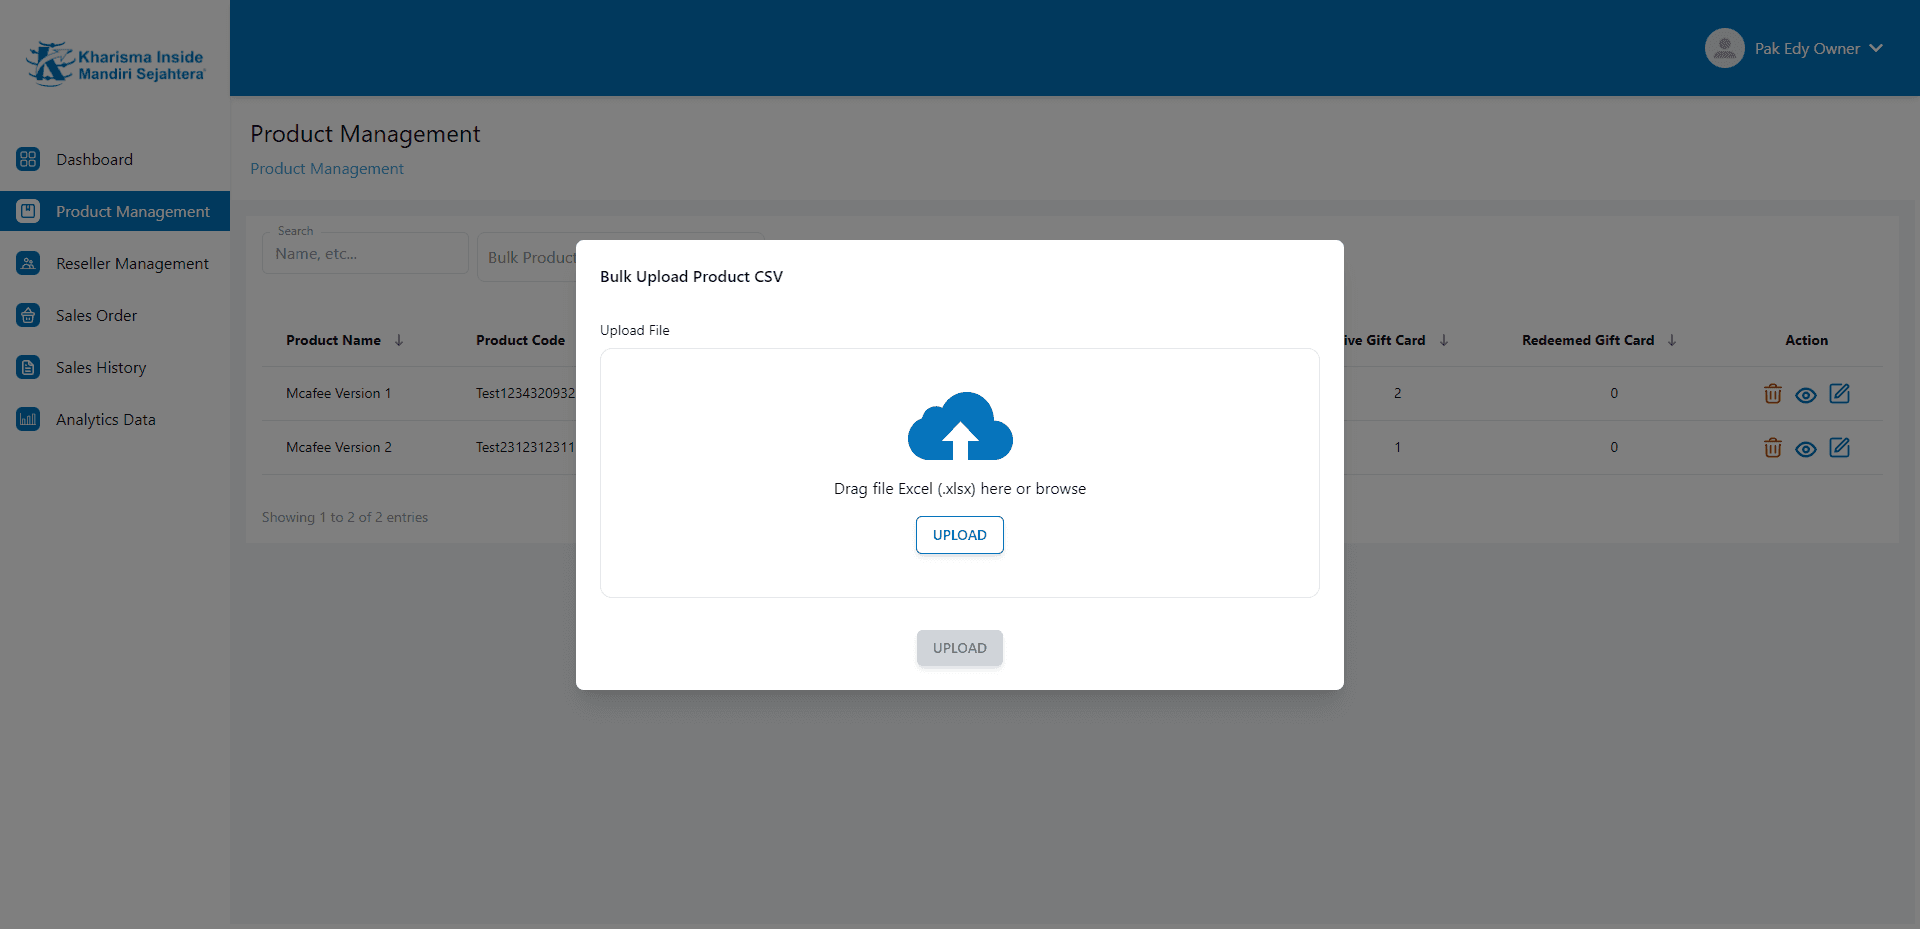This screenshot has width=1920, height=929.
Task: Sort by Redeemed Gift Card arrow
Action: (1672, 340)
